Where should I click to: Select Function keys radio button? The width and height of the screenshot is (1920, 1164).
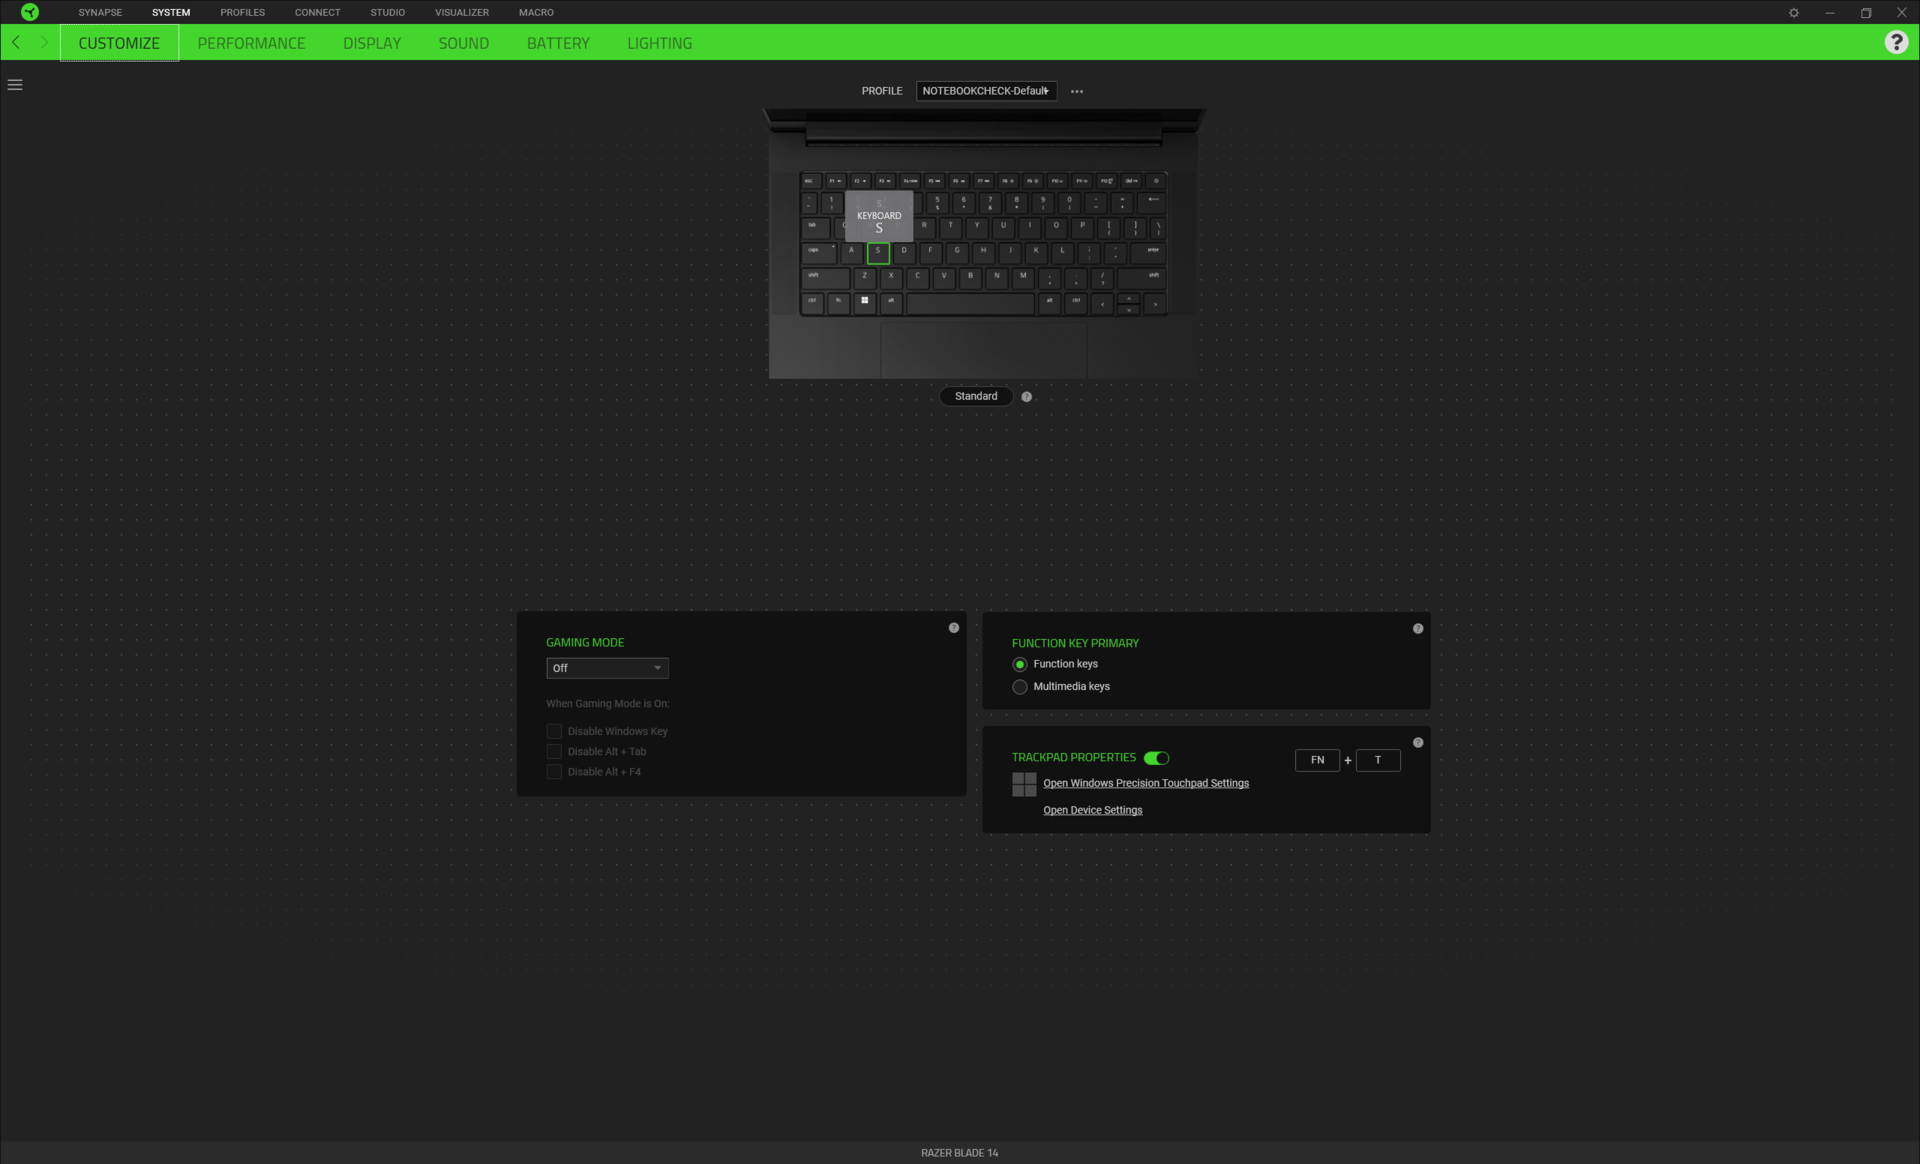(x=1020, y=664)
